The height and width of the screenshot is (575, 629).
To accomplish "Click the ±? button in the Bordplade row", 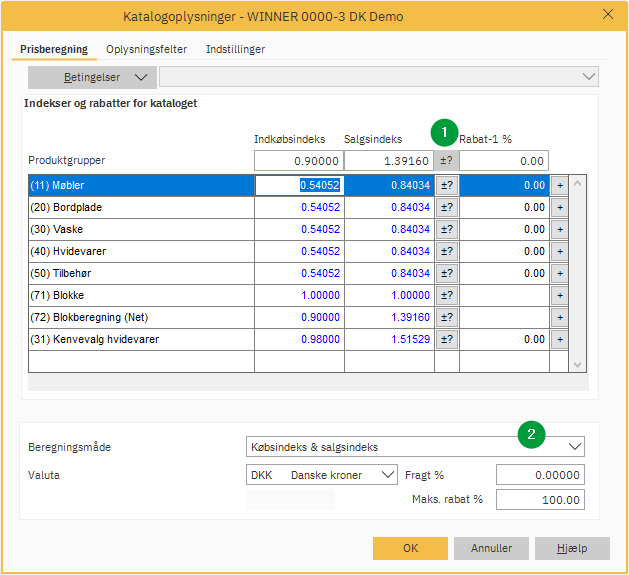I will tap(447, 207).
